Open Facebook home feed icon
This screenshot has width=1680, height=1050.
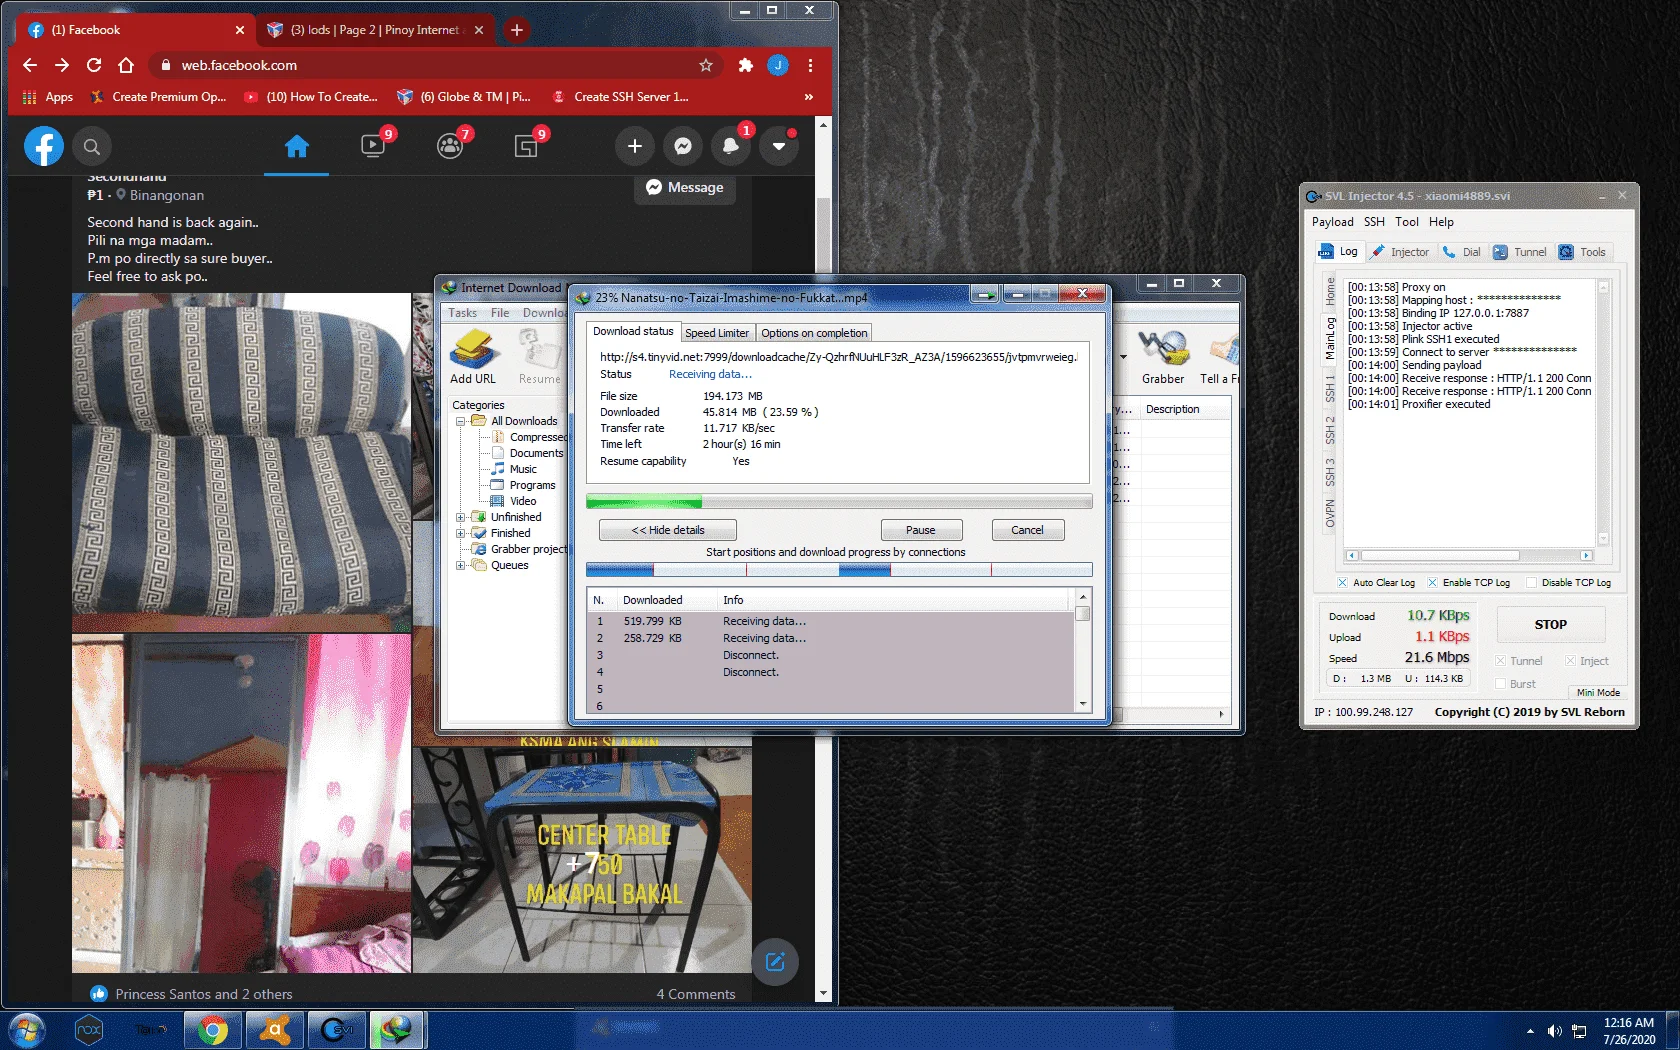(297, 147)
